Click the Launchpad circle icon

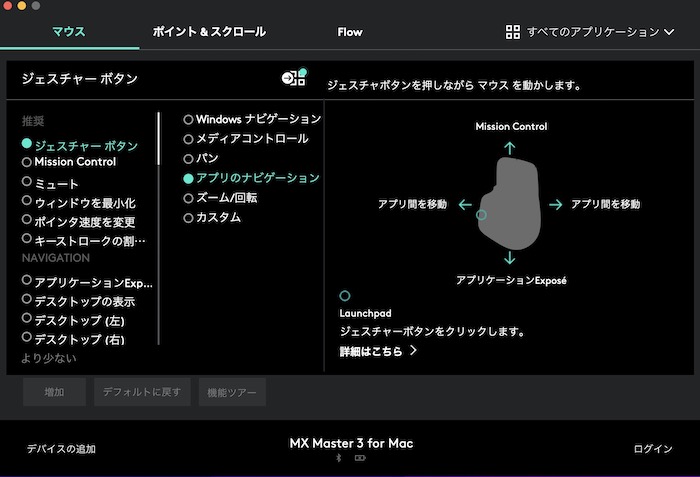[345, 296]
